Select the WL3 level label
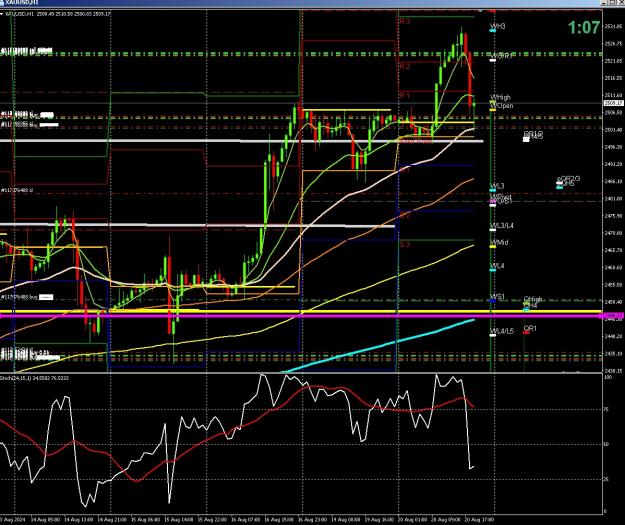Screen dimensions: 625x525 pyautogui.click(x=497, y=186)
